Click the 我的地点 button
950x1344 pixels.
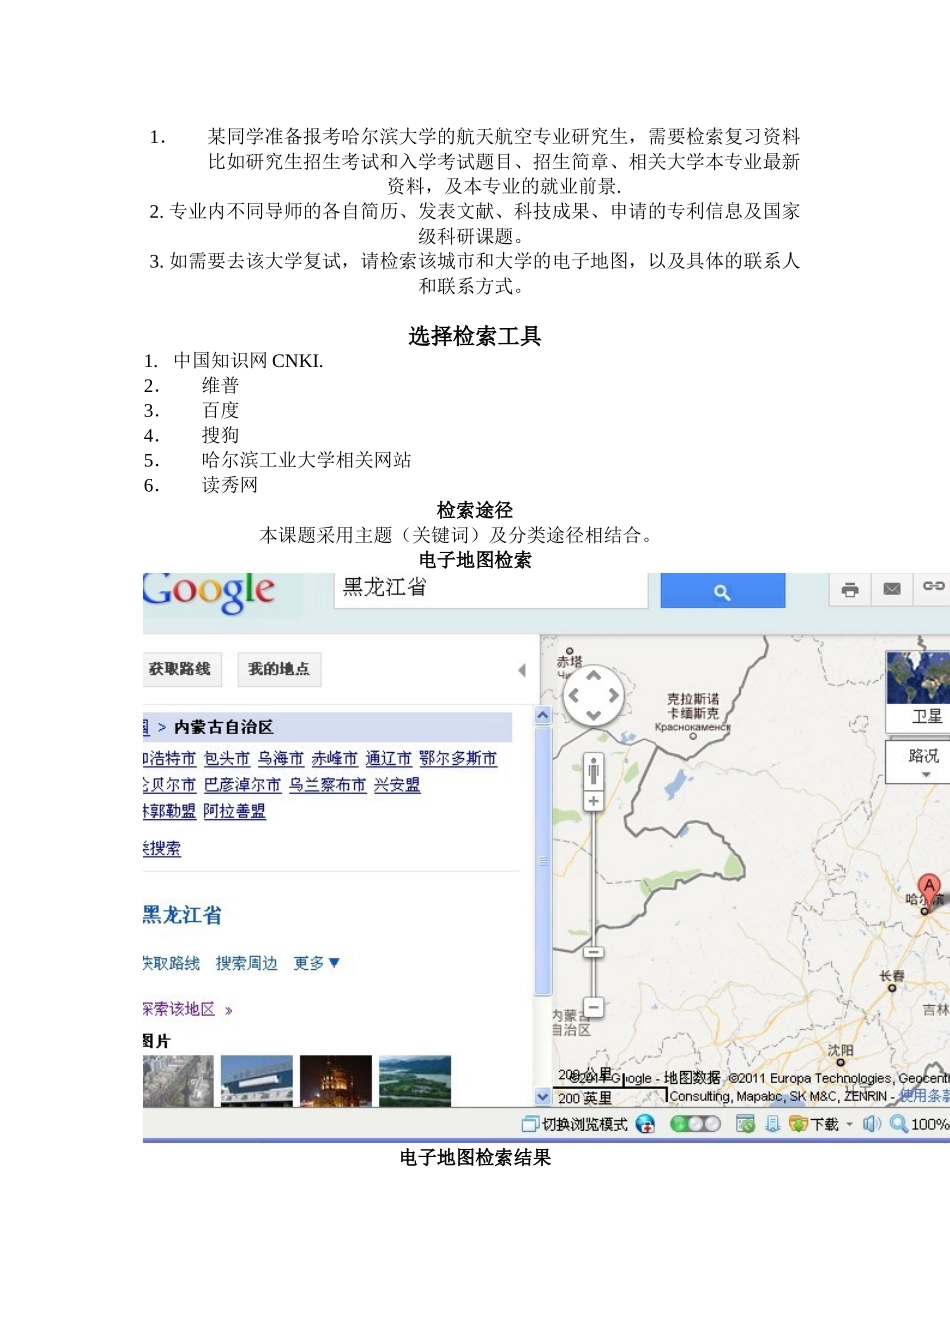(x=279, y=669)
